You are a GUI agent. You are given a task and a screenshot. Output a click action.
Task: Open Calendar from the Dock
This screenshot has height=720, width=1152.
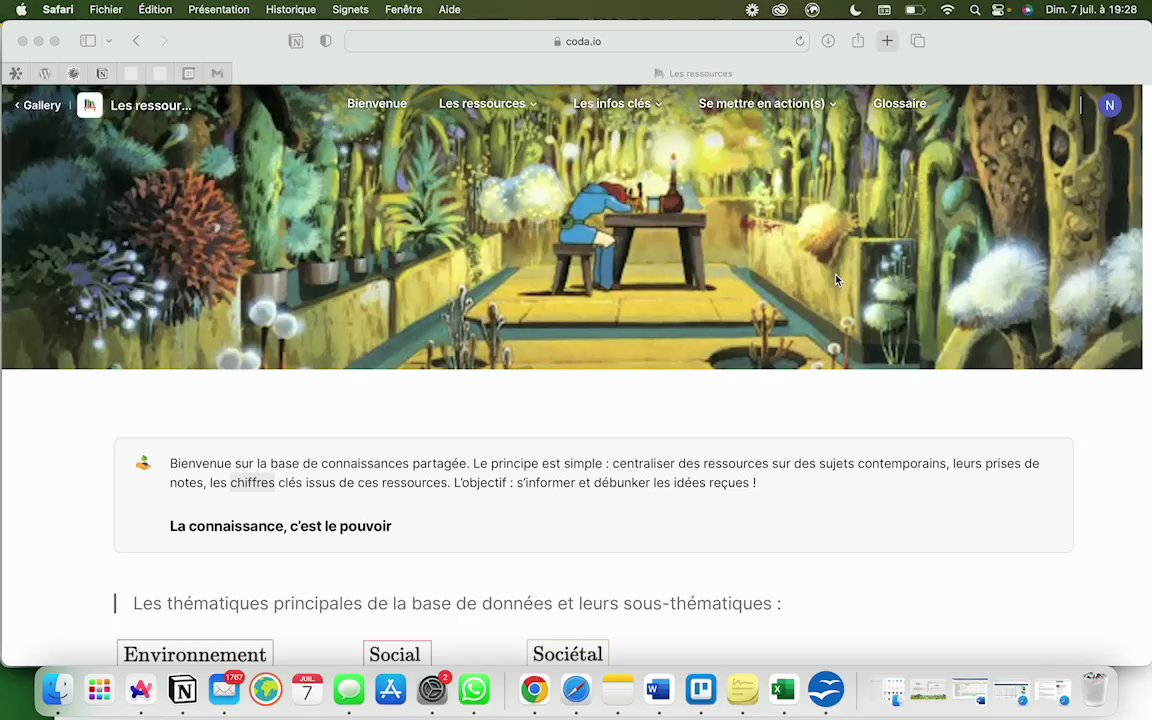click(x=307, y=689)
